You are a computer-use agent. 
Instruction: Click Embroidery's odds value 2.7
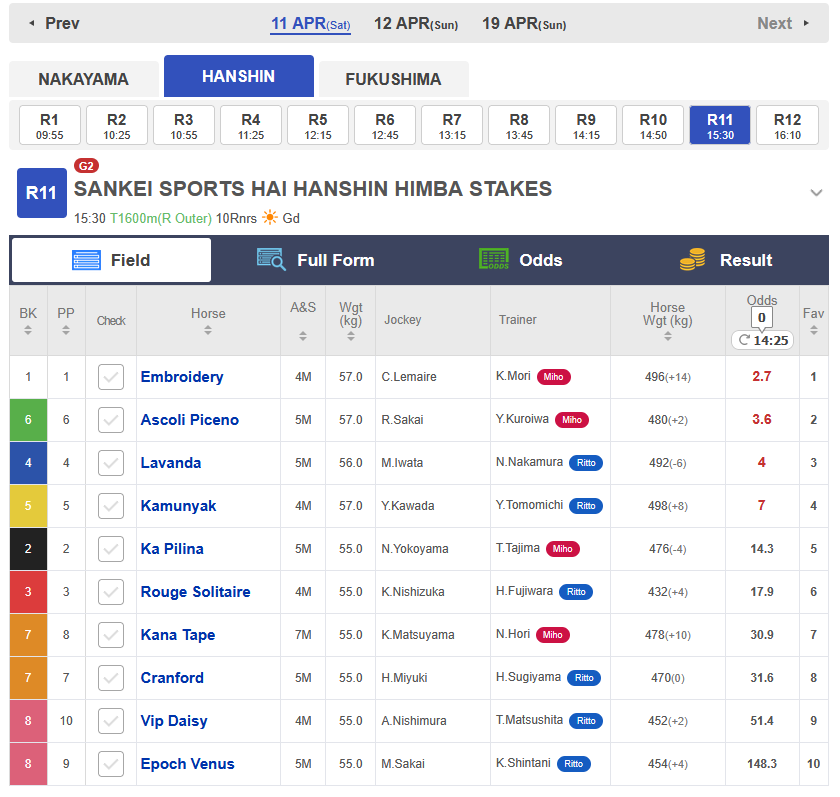click(762, 377)
